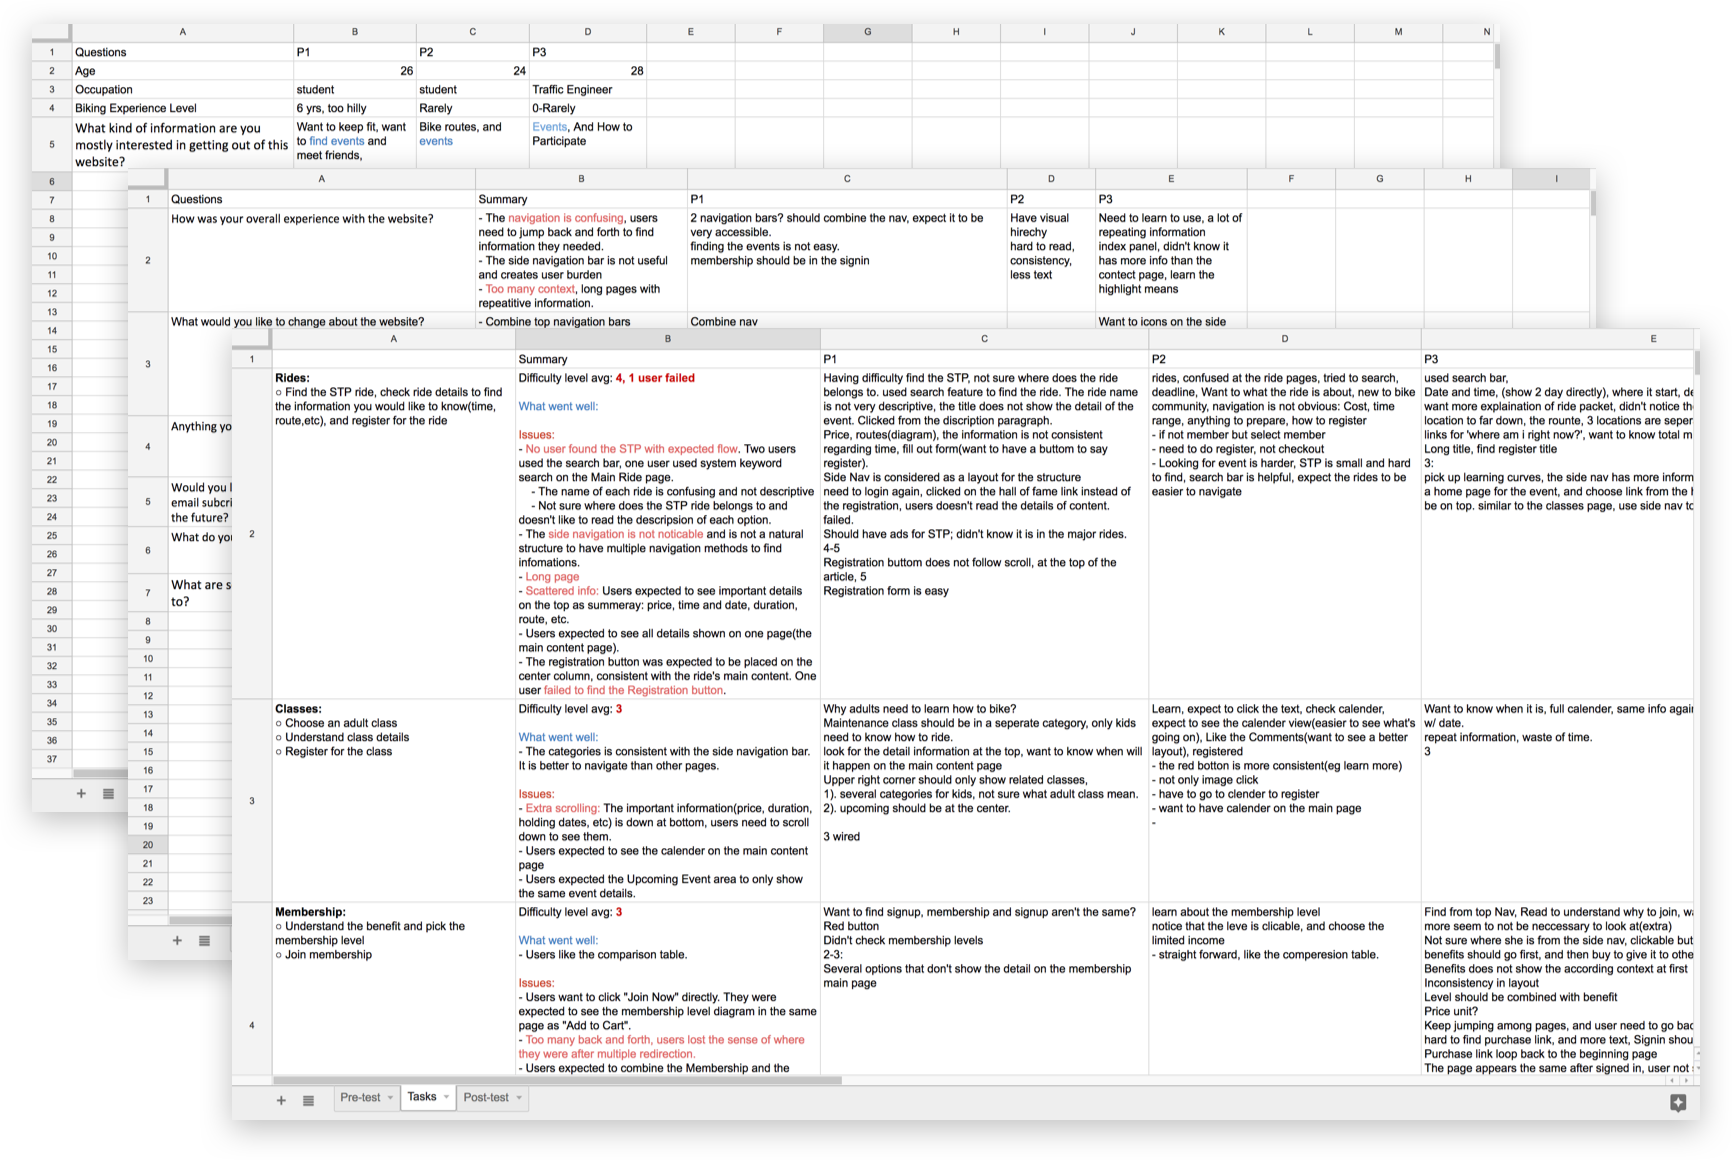The width and height of the screenshot is (1732, 1160).
Task: Click the horizontal scrollbar of the front Tasks sheet
Action: click(557, 1080)
